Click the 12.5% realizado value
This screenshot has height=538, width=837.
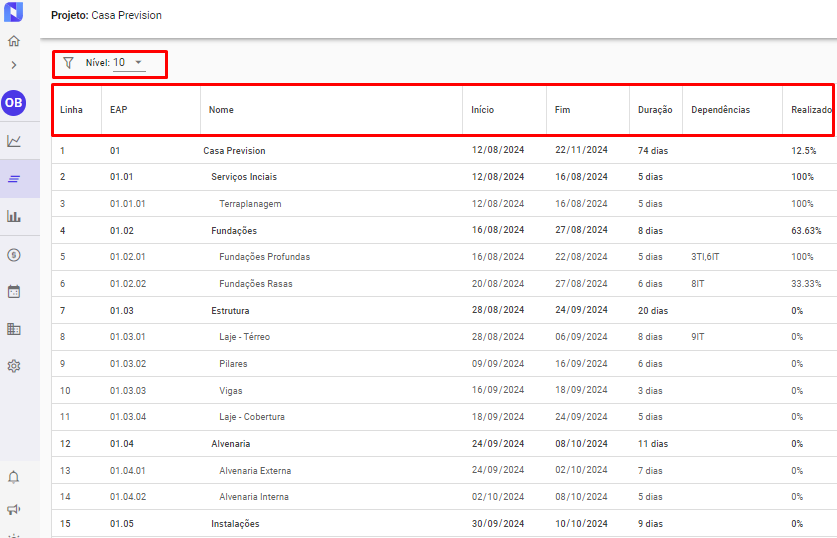coord(803,151)
